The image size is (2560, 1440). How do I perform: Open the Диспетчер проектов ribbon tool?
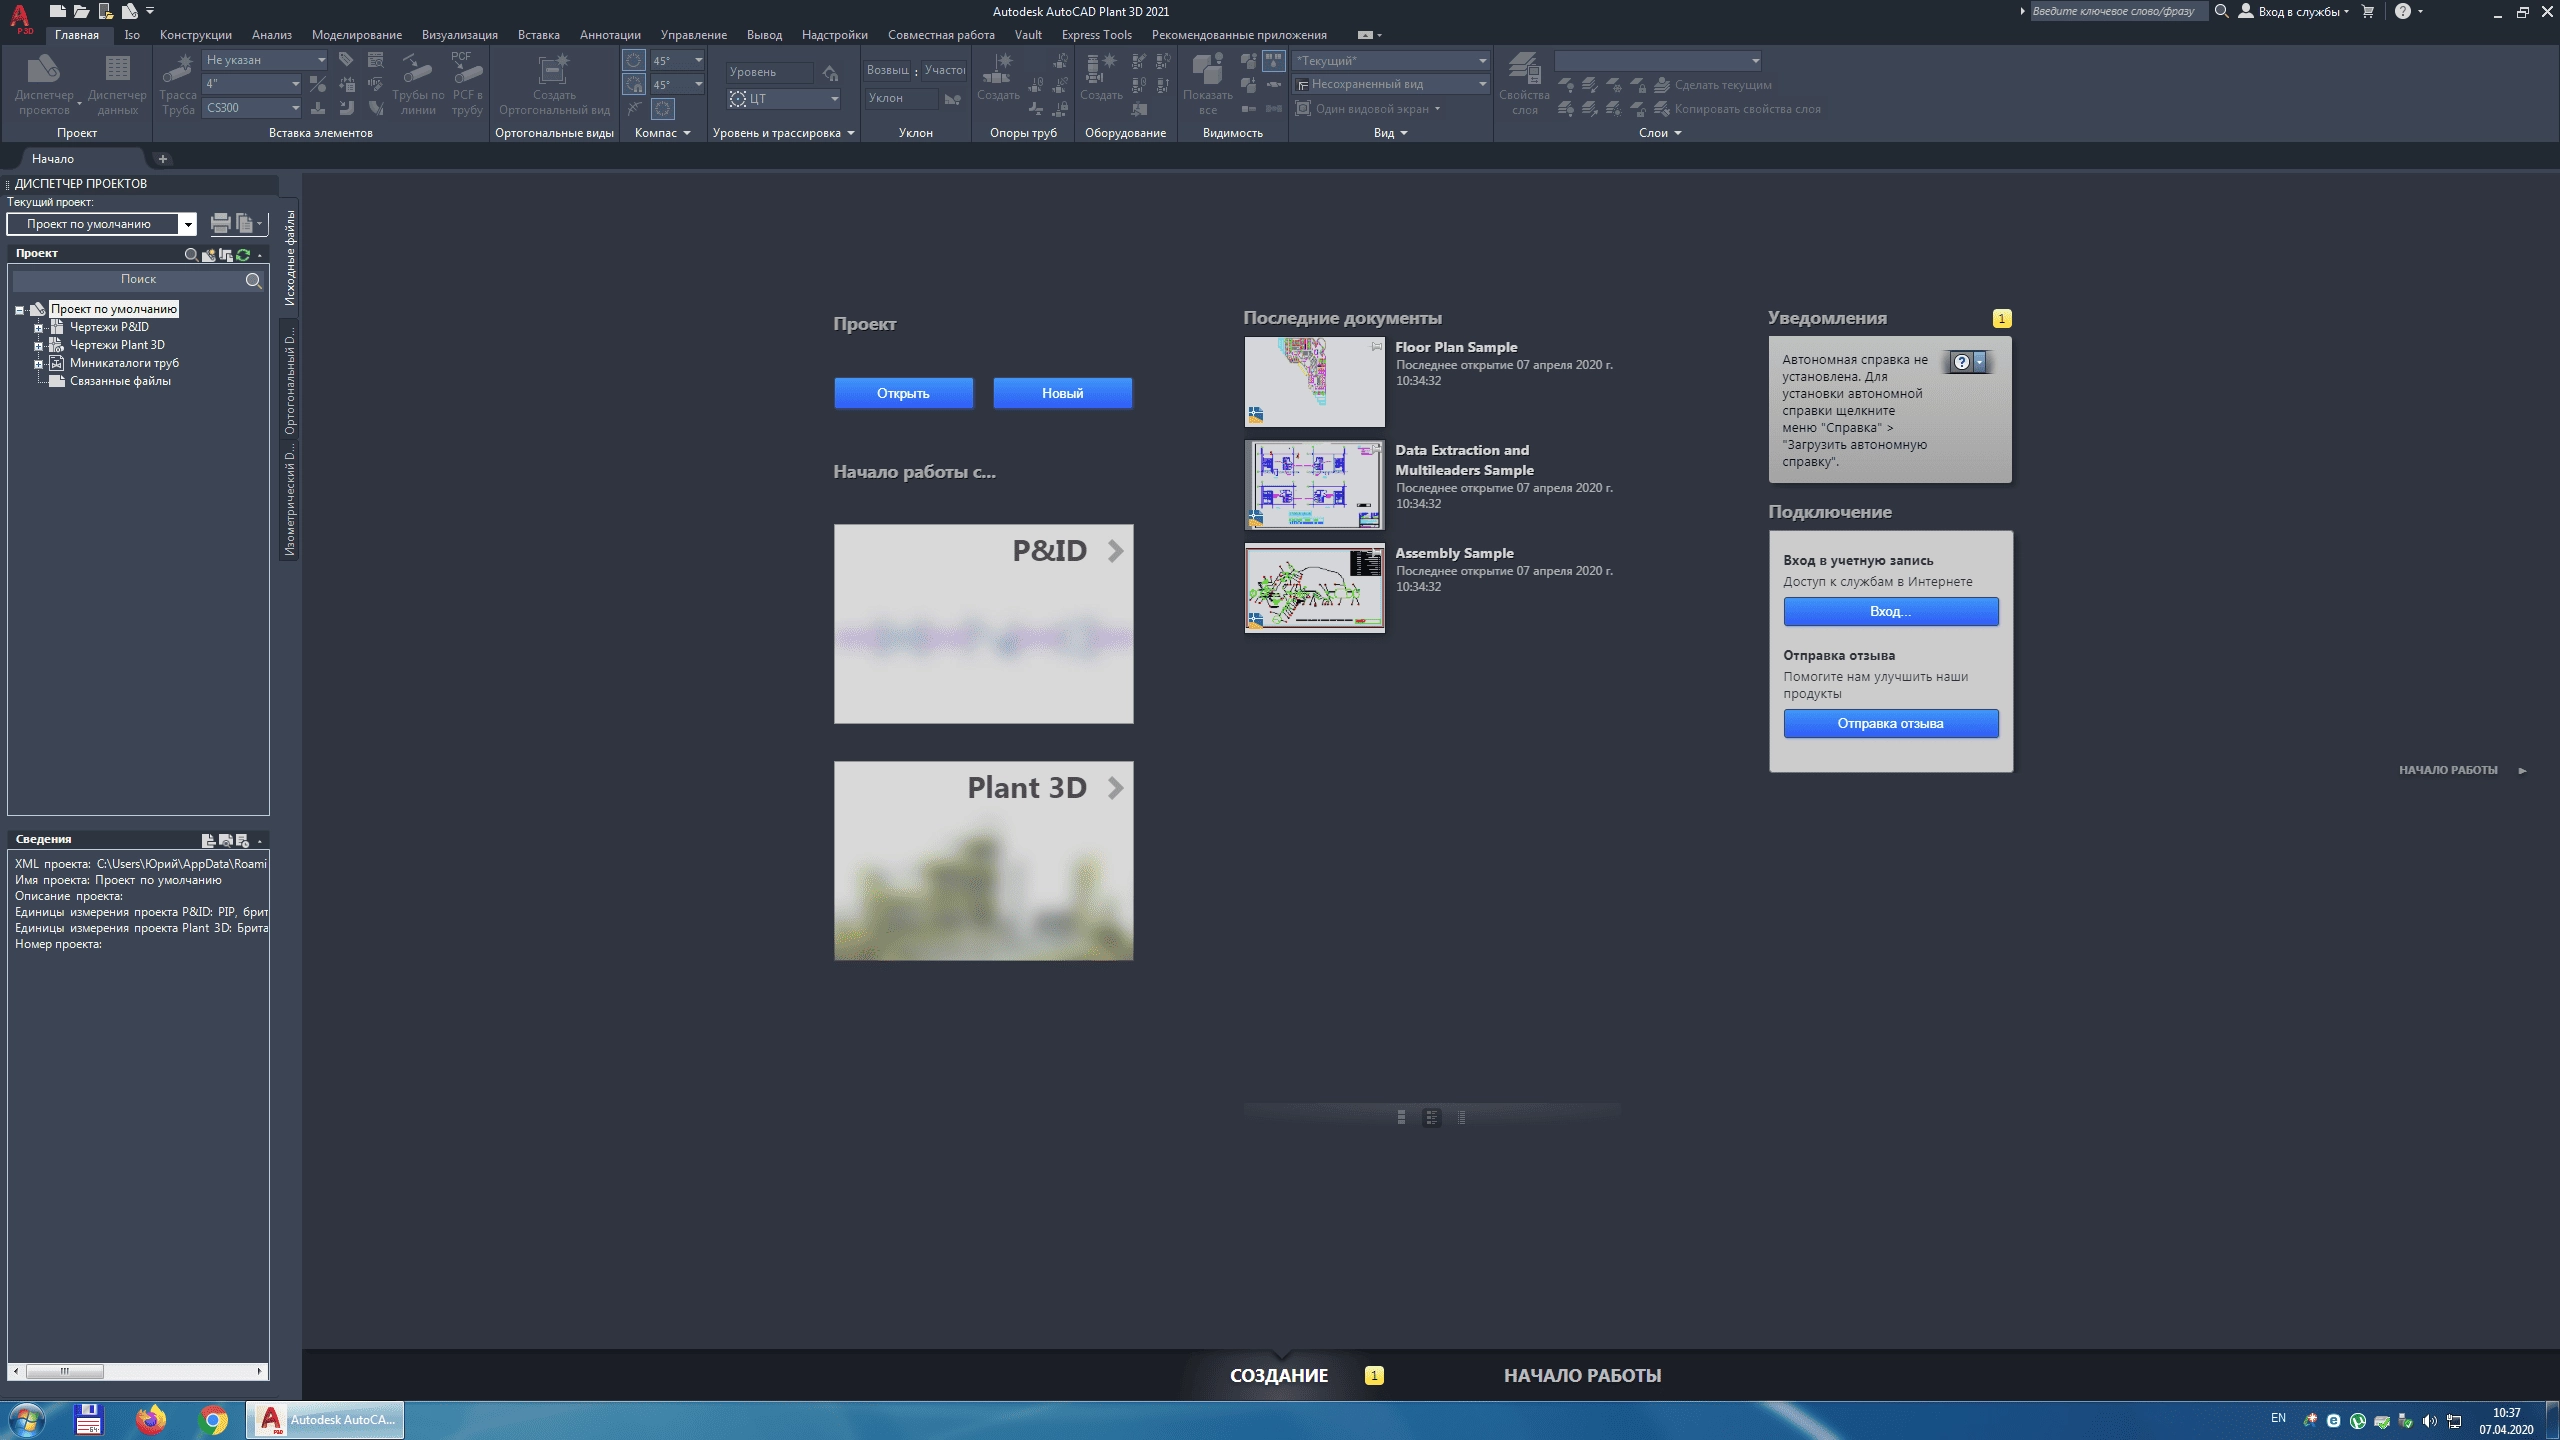pyautogui.click(x=44, y=84)
